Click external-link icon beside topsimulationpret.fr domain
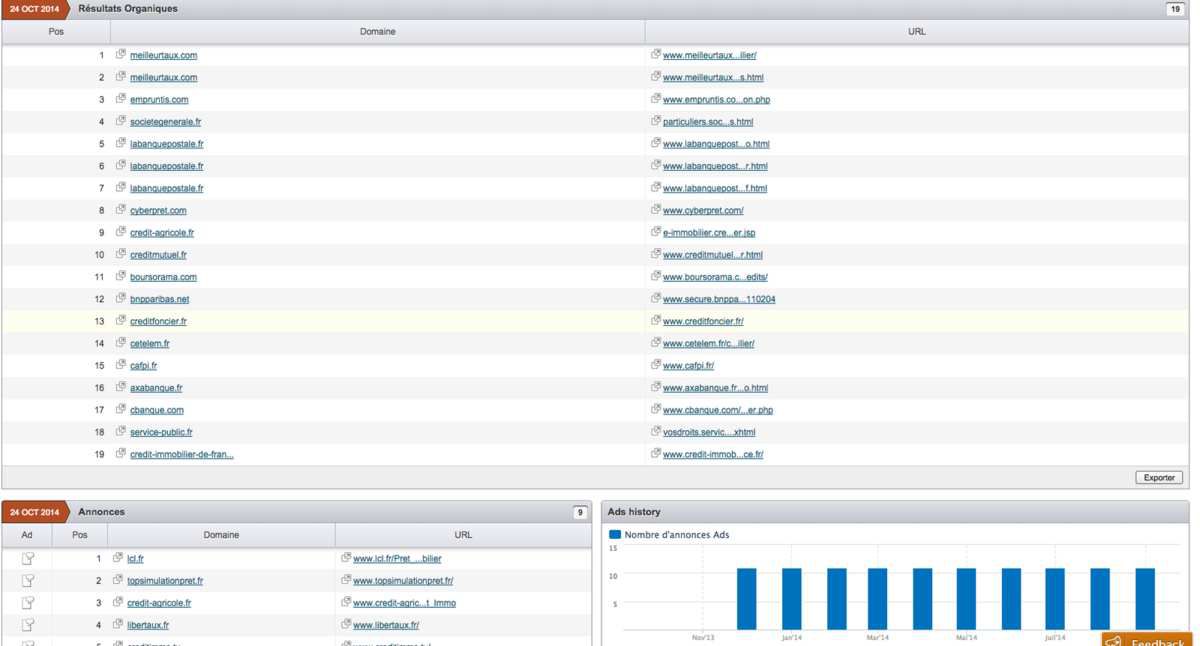Viewport: 1200px width, 646px height. pyautogui.click(x=118, y=580)
